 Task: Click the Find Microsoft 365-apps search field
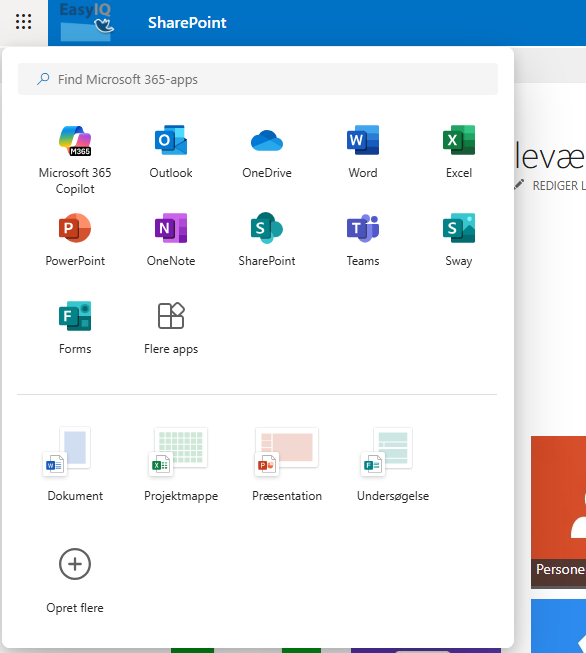coord(258,79)
